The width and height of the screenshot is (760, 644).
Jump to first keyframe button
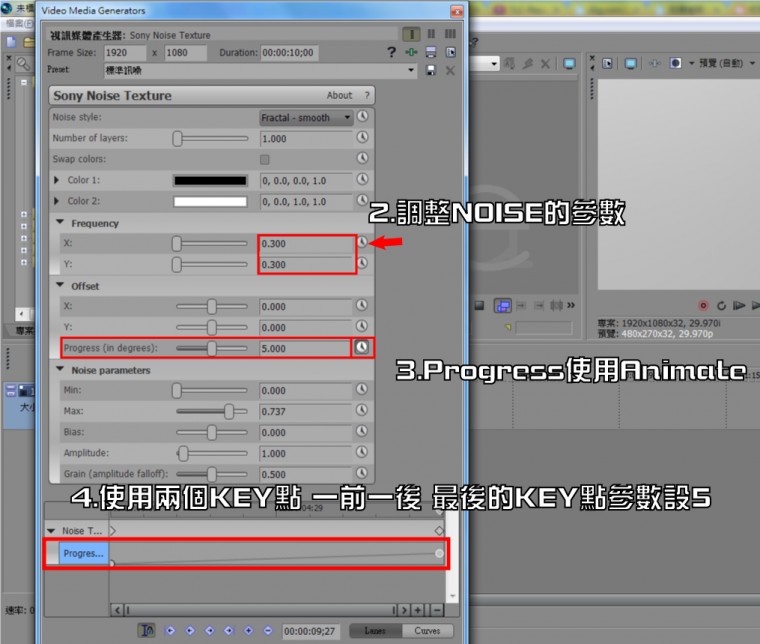point(170,630)
